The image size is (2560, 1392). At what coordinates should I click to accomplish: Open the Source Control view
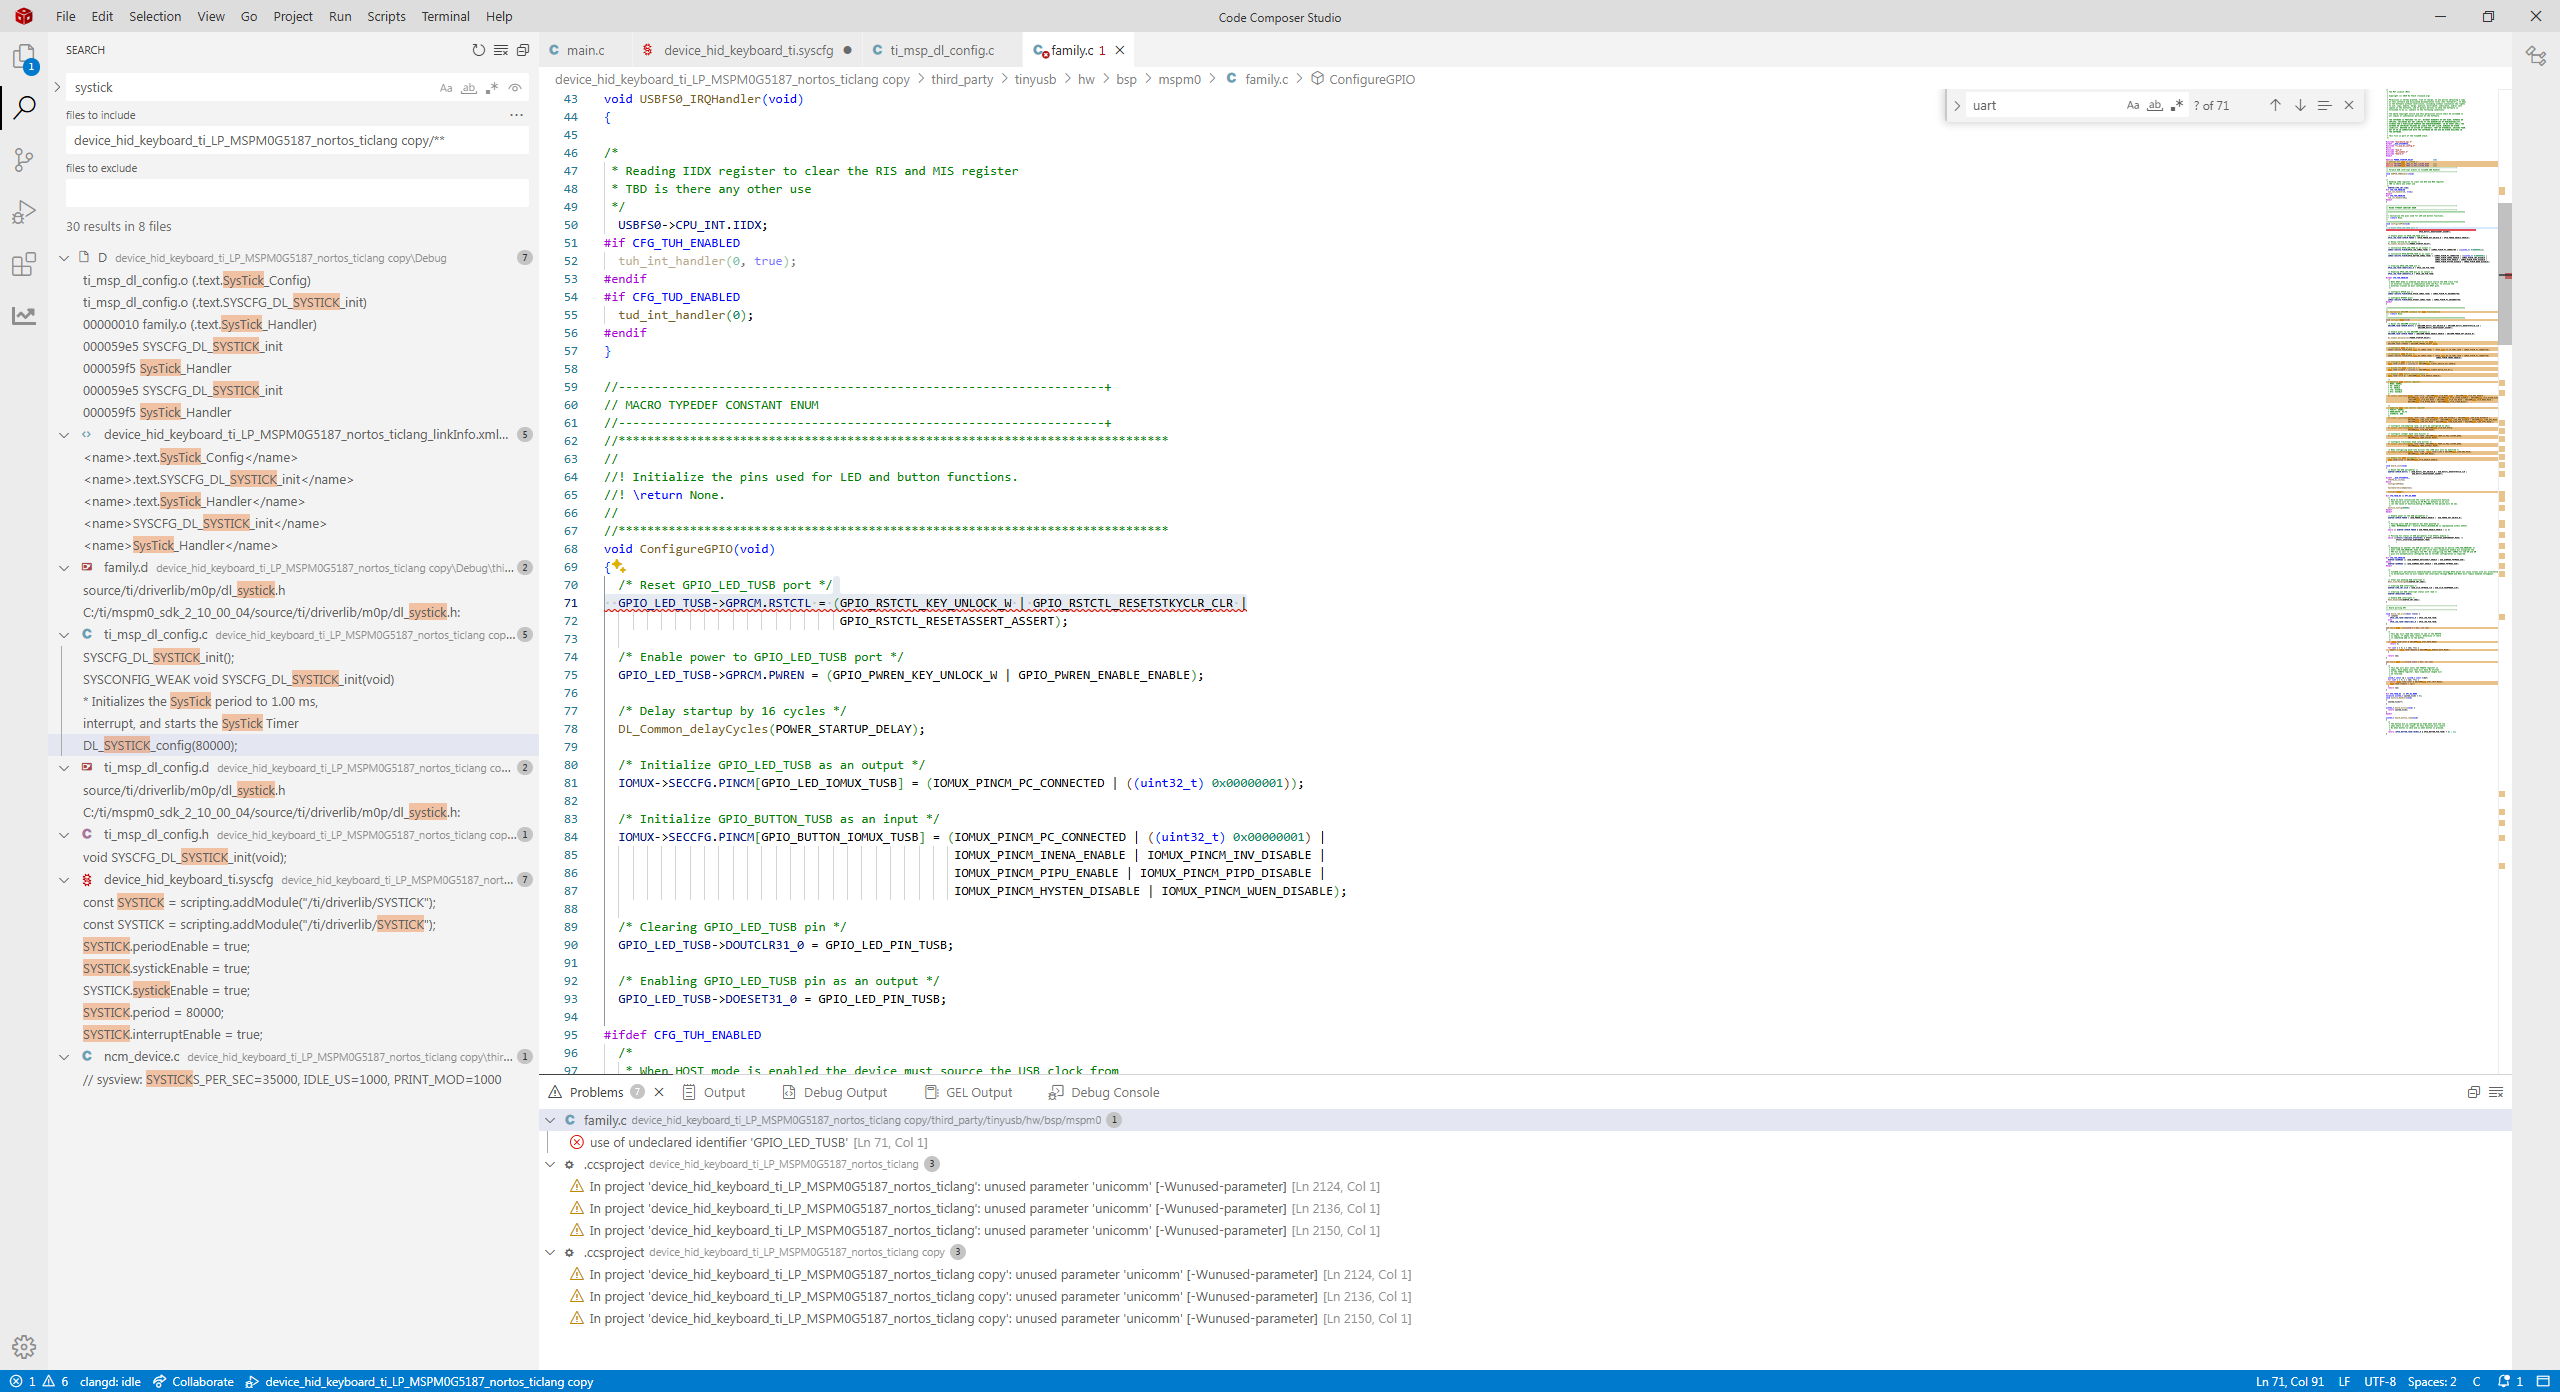24,159
